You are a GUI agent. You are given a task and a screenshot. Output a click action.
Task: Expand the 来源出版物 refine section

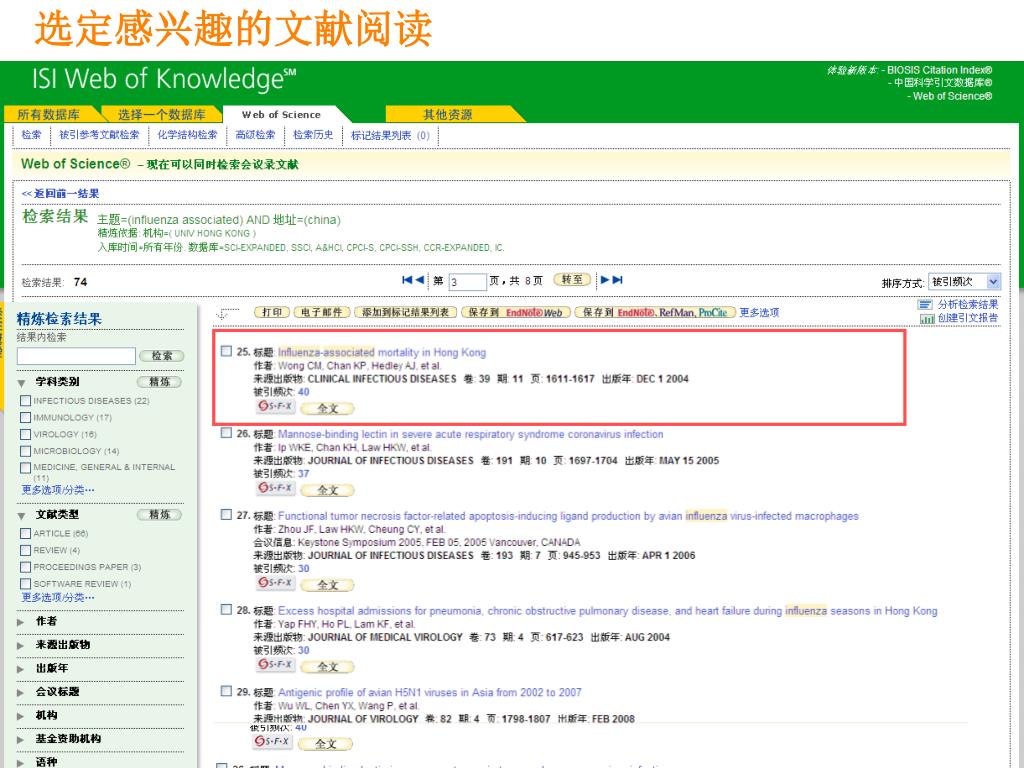pyautogui.click(x=21, y=645)
